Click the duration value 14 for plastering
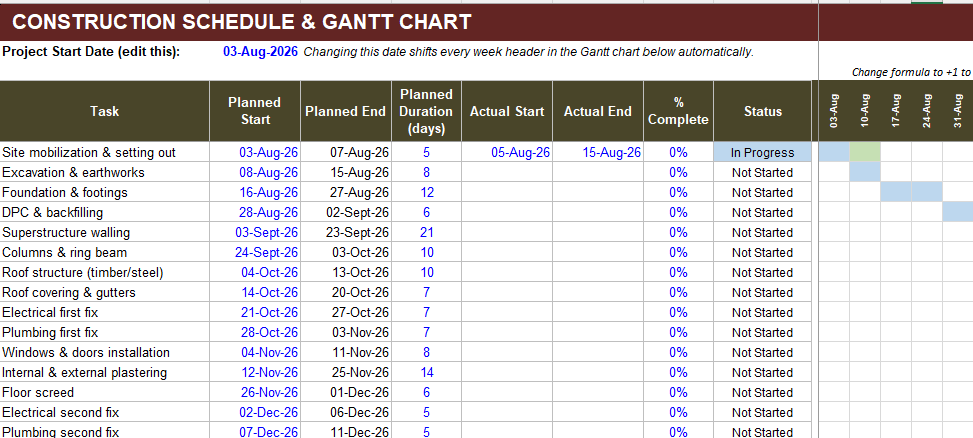Viewport: 973px width, 438px height. [427, 372]
